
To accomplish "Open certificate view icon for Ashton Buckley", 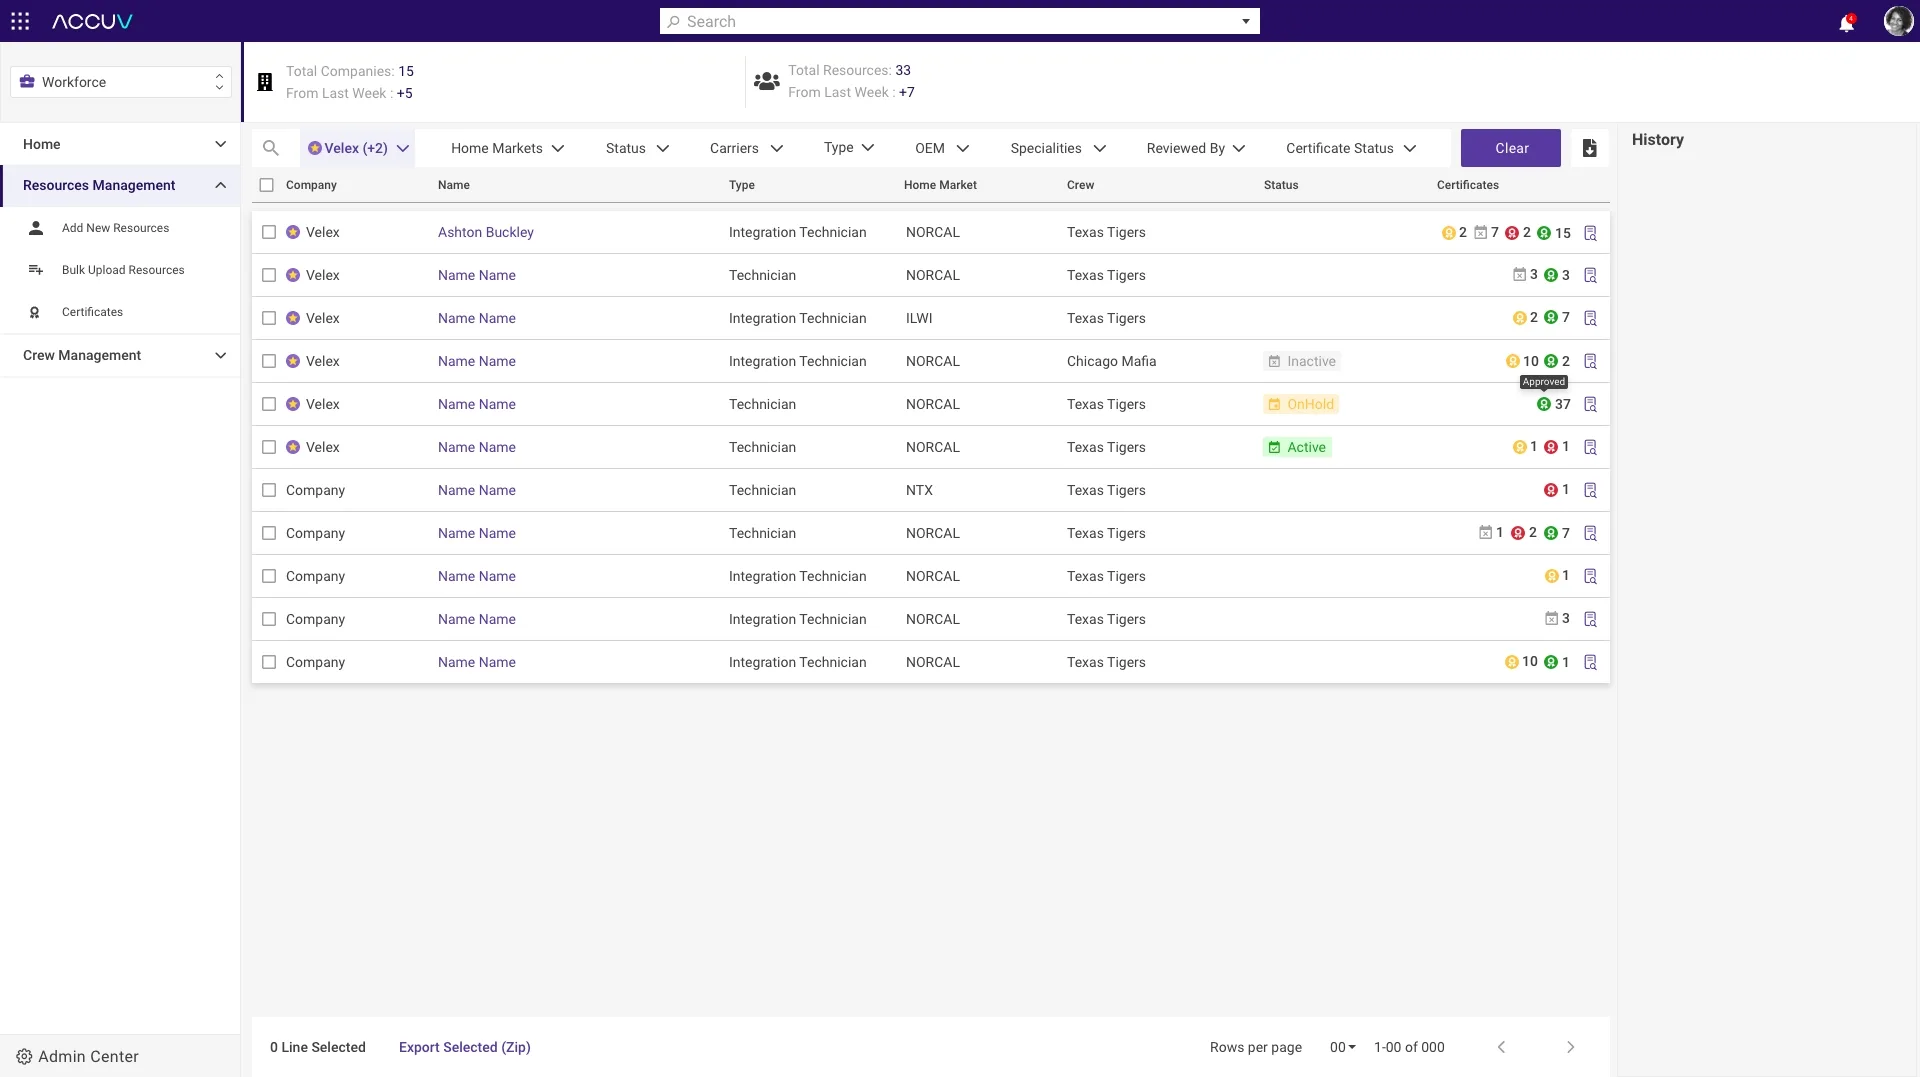I will [x=1590, y=233].
